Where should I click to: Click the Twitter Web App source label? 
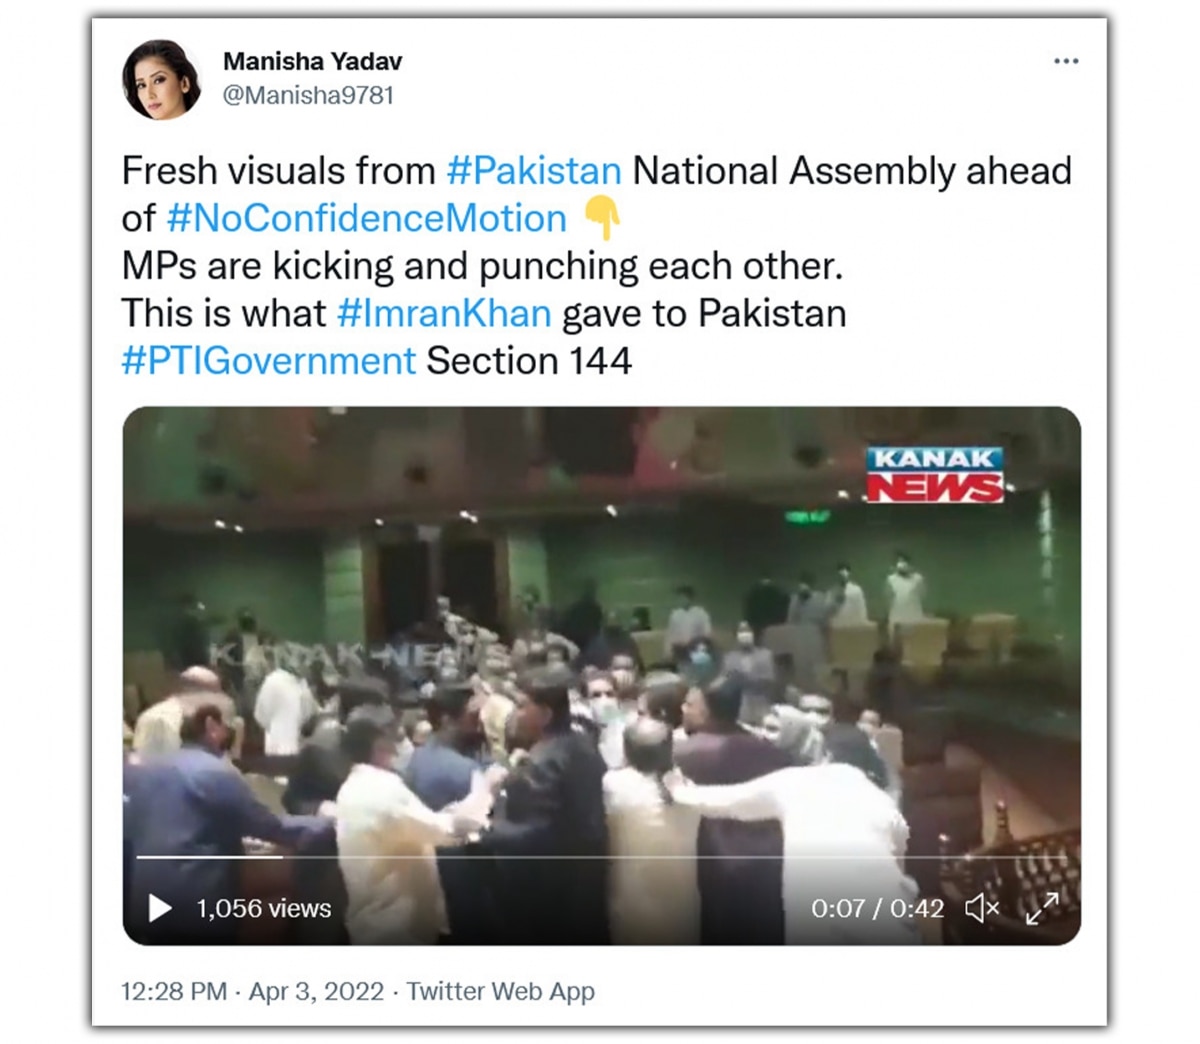pyautogui.click(x=500, y=991)
